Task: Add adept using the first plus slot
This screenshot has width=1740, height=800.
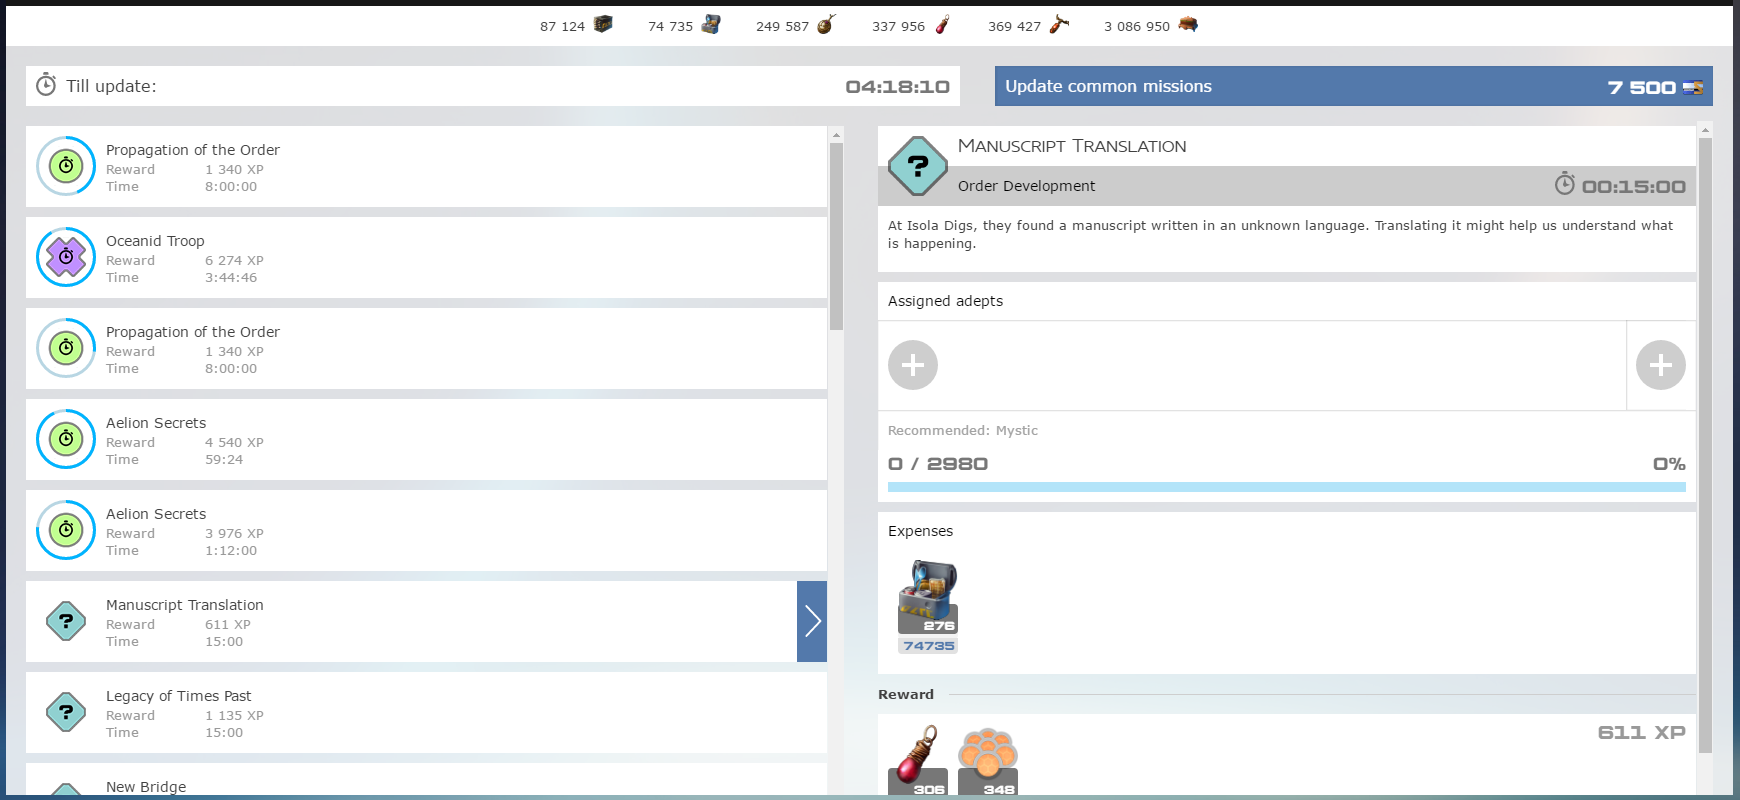Action: point(913,365)
